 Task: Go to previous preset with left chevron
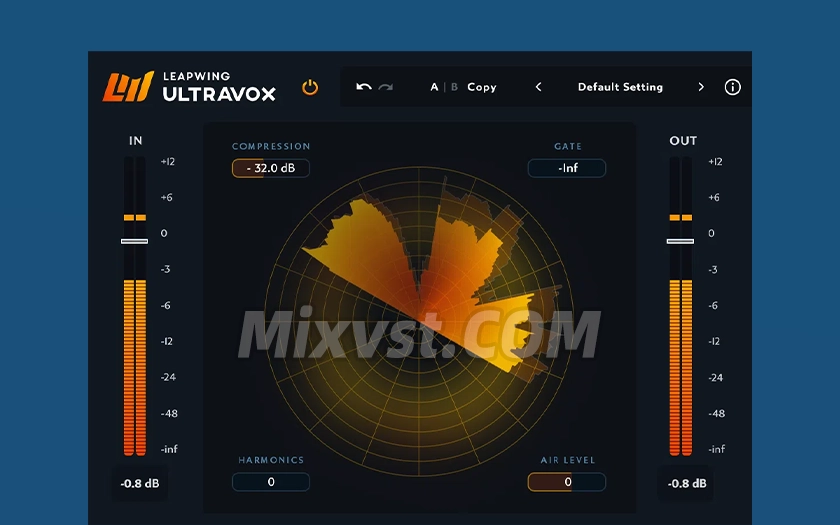(538, 87)
